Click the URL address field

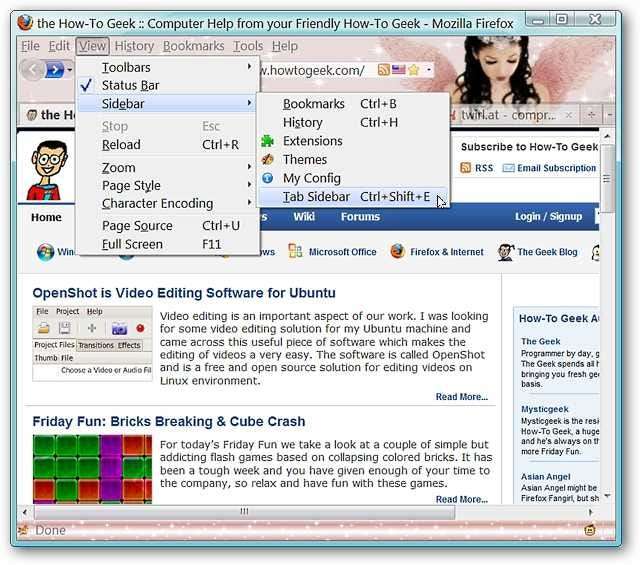pyautogui.click(x=316, y=70)
